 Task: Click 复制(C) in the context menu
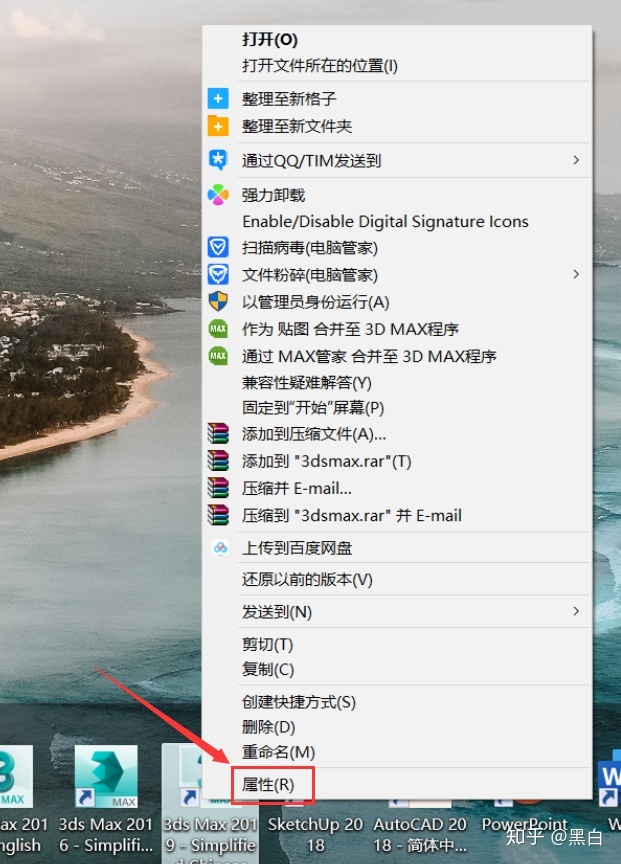(268, 670)
